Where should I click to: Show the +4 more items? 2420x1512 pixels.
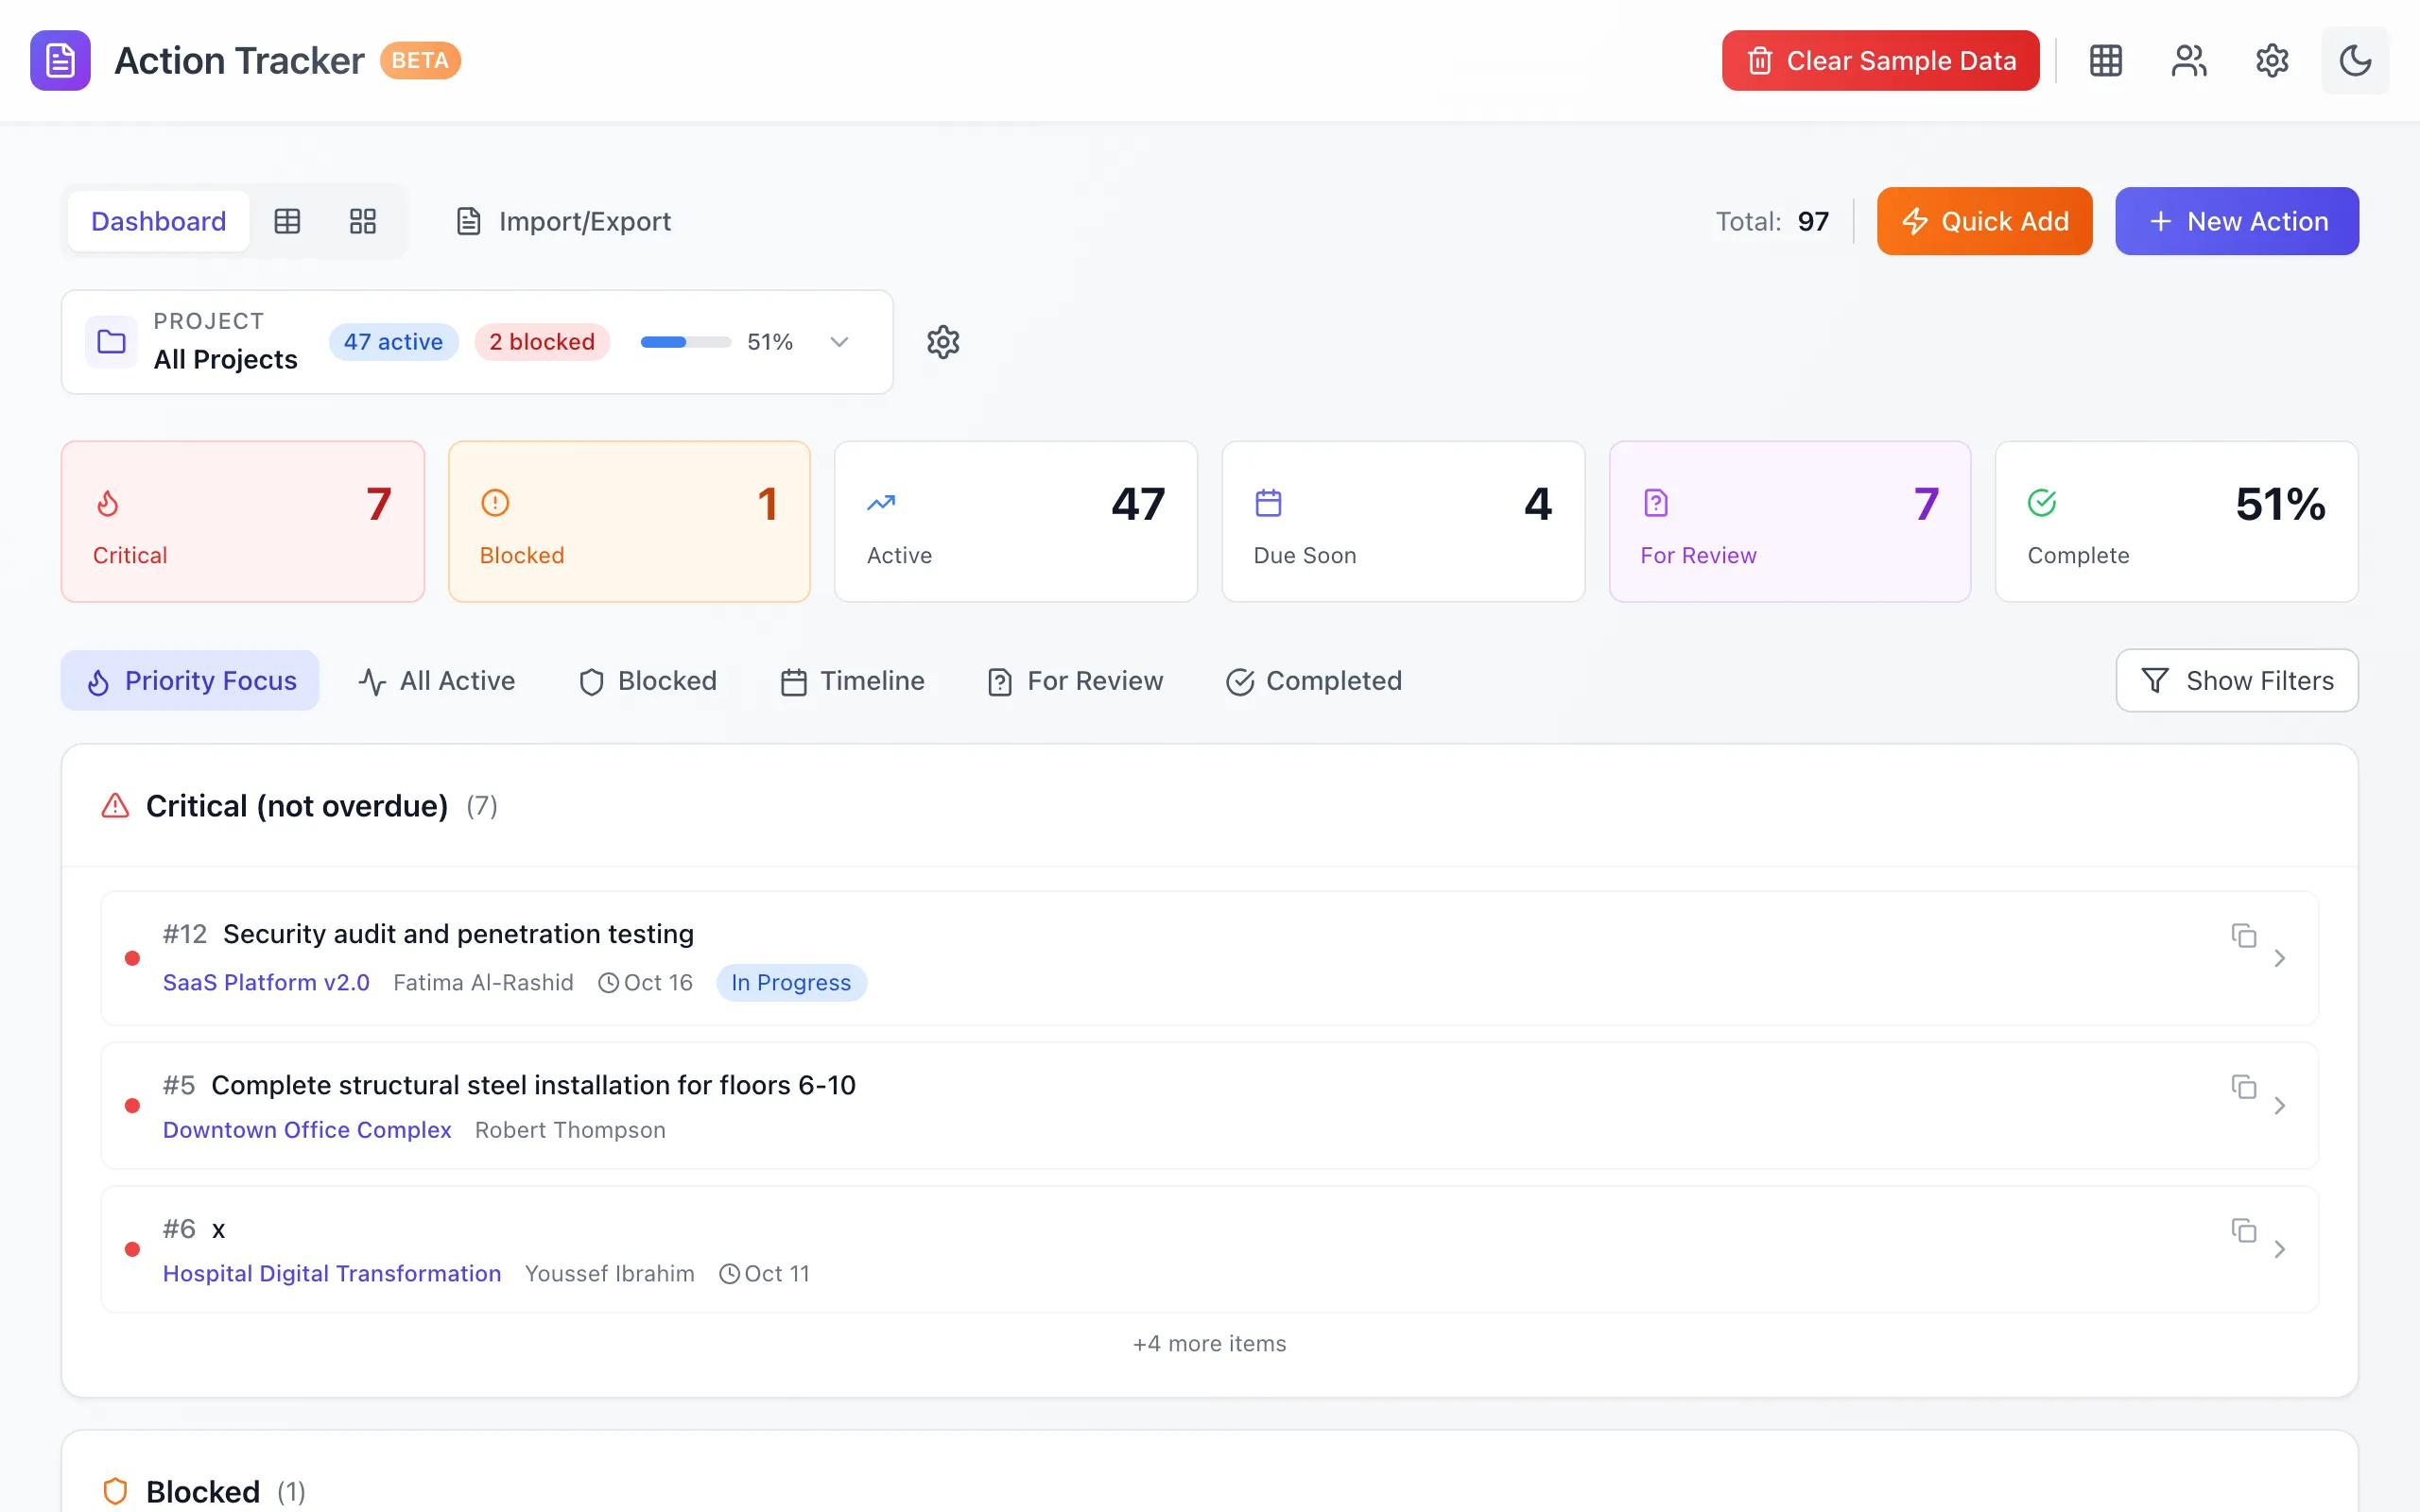click(1209, 1344)
